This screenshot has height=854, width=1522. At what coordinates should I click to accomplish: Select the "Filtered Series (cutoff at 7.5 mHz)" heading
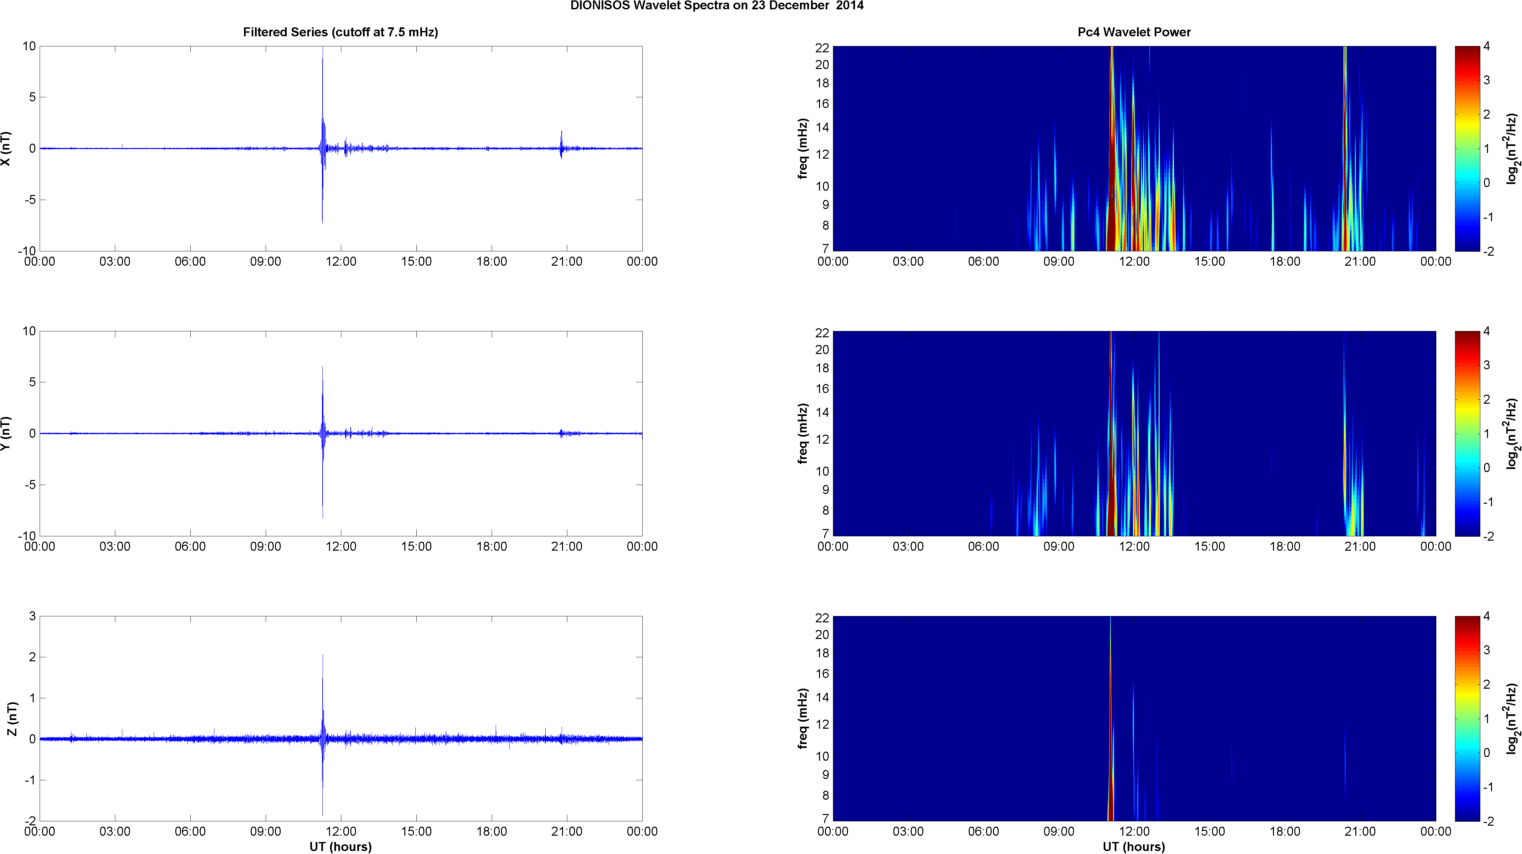340,32
